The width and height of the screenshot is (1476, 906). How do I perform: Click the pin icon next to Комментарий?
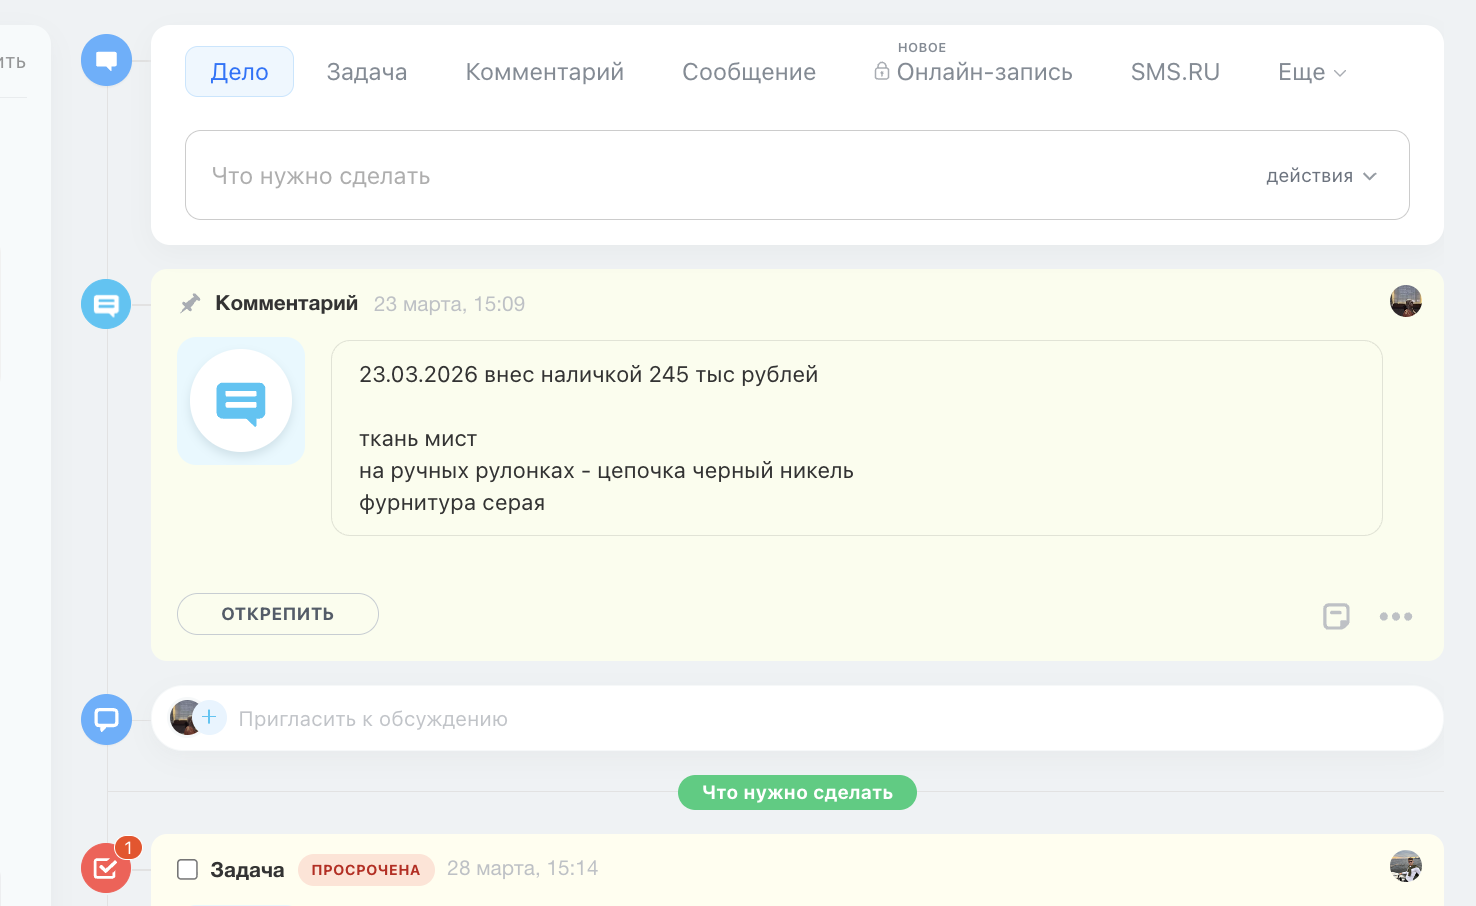tap(190, 303)
